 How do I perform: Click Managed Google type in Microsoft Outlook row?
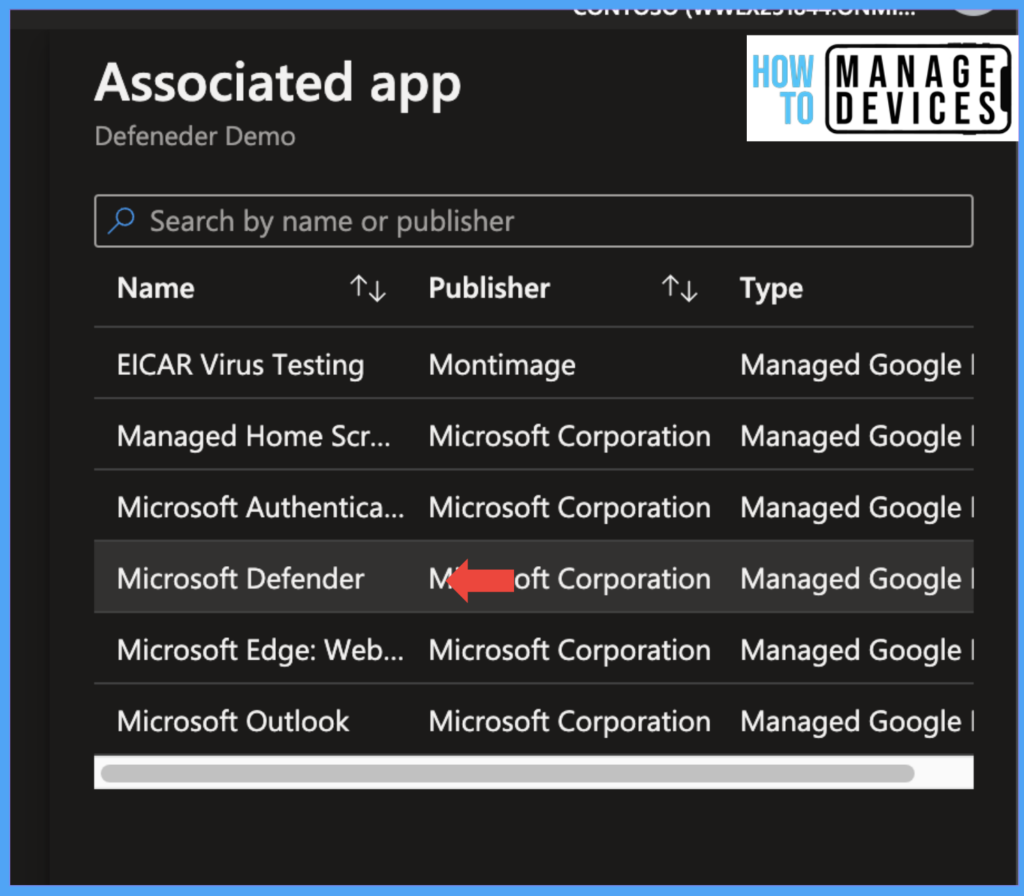856,721
